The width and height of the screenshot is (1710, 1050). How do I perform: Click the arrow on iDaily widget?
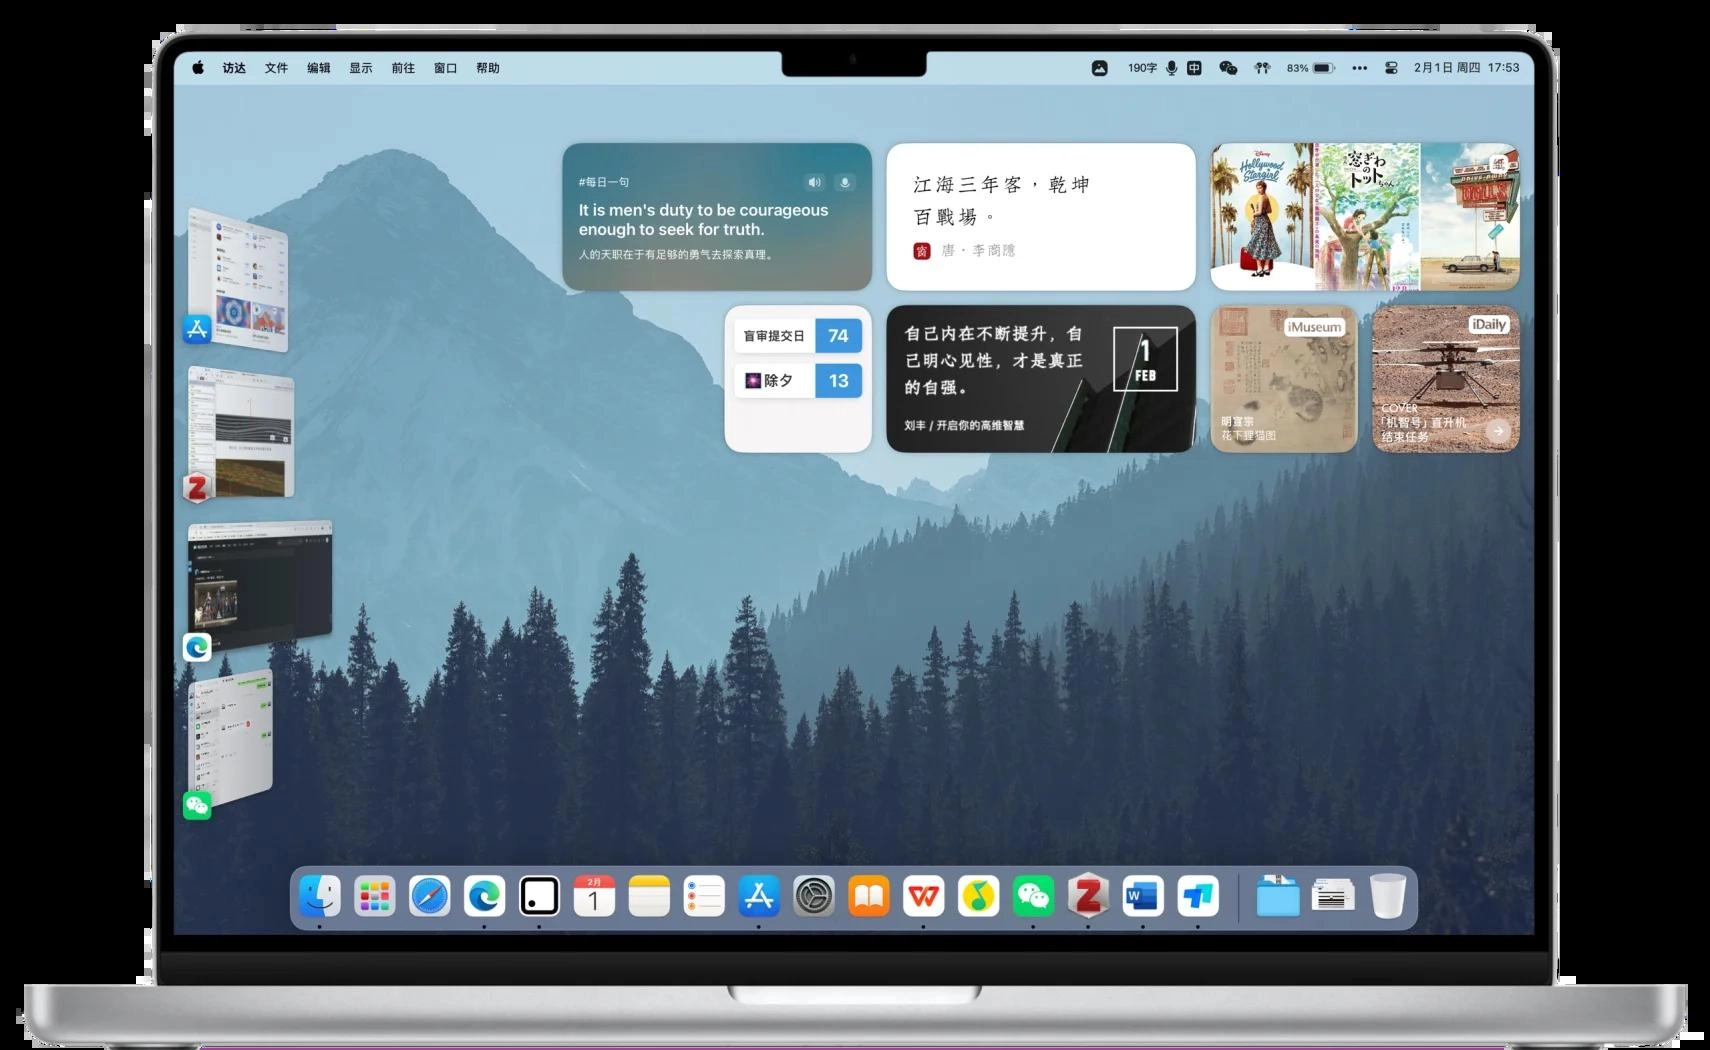[x=1497, y=431]
